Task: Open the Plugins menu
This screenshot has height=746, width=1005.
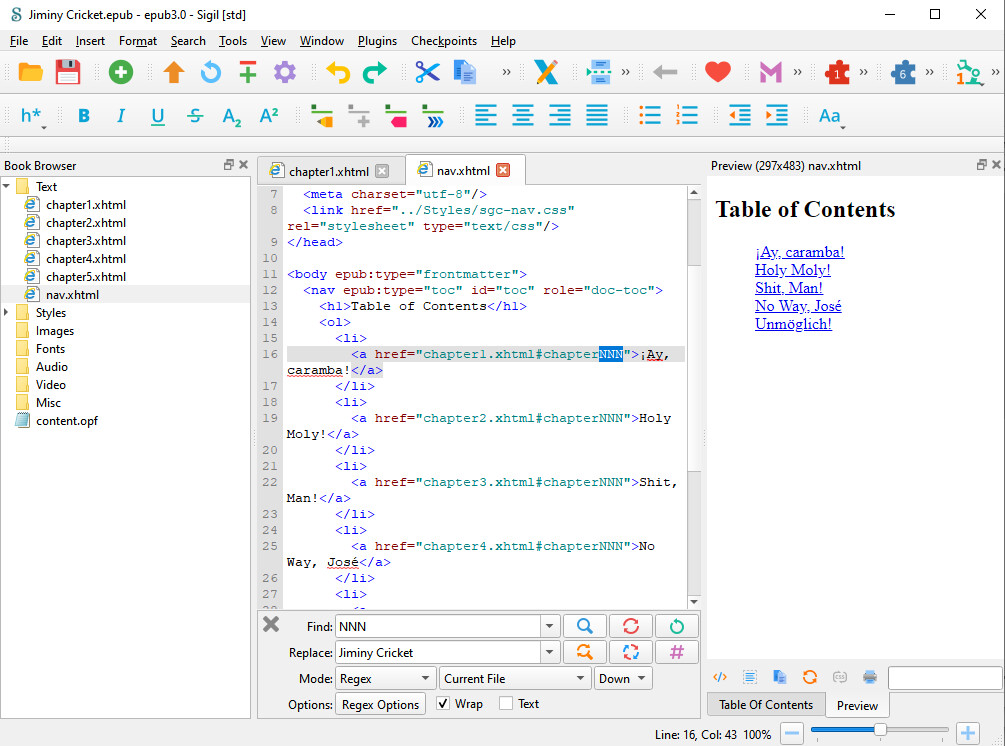Action: 376,41
